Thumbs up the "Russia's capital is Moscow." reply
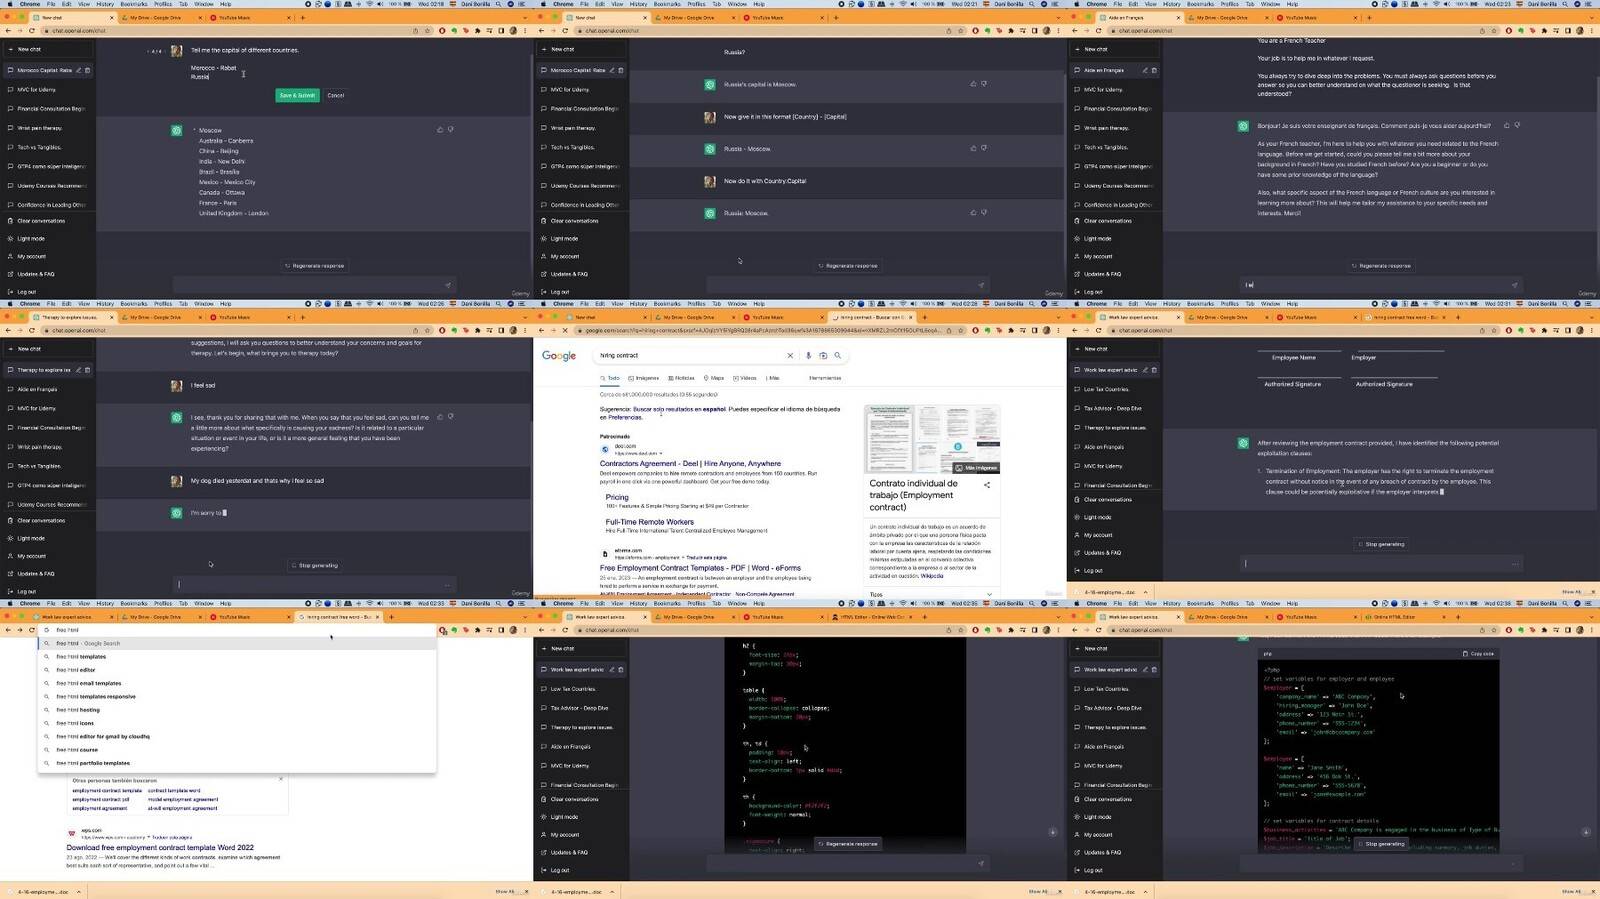1600x899 pixels. 973,84
